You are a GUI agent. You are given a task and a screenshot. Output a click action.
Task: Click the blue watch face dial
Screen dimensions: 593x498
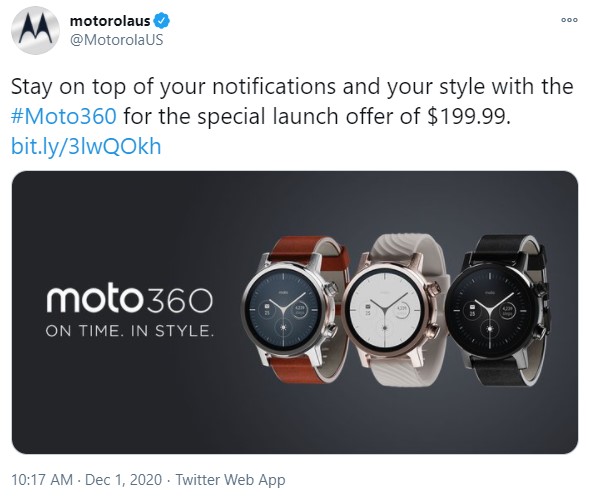[x=284, y=309]
